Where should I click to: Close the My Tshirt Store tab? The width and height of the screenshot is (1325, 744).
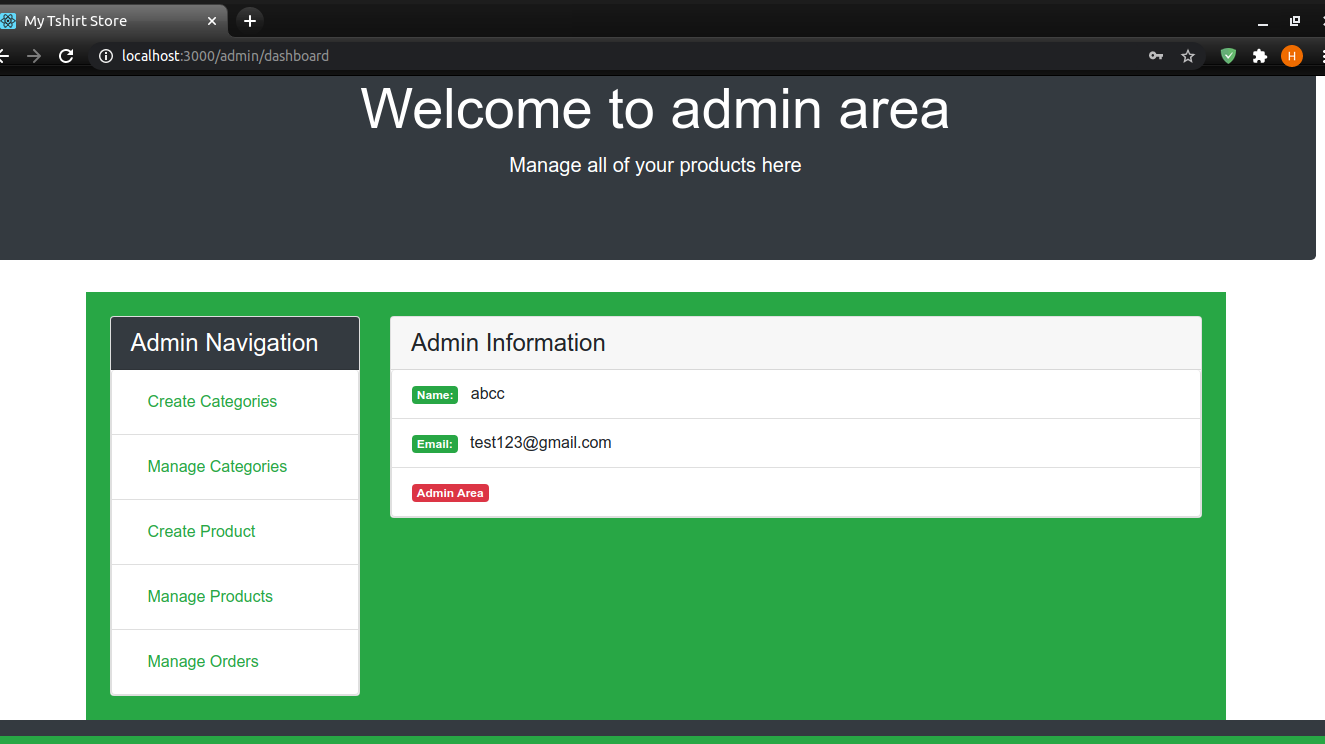(x=212, y=20)
